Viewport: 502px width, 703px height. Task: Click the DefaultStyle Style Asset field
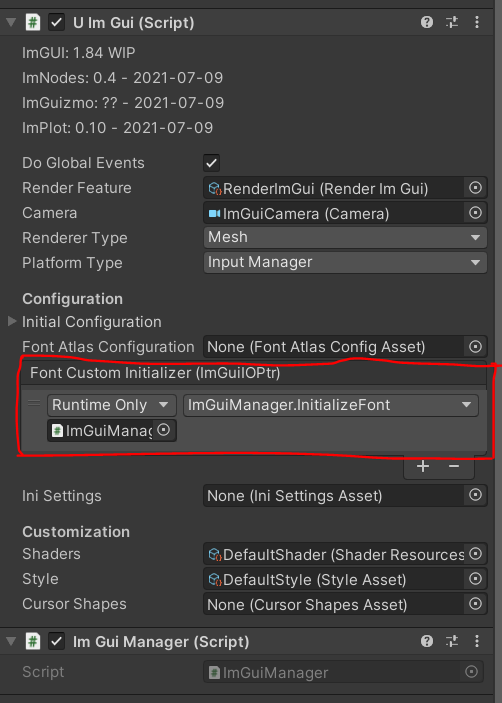coord(335,579)
